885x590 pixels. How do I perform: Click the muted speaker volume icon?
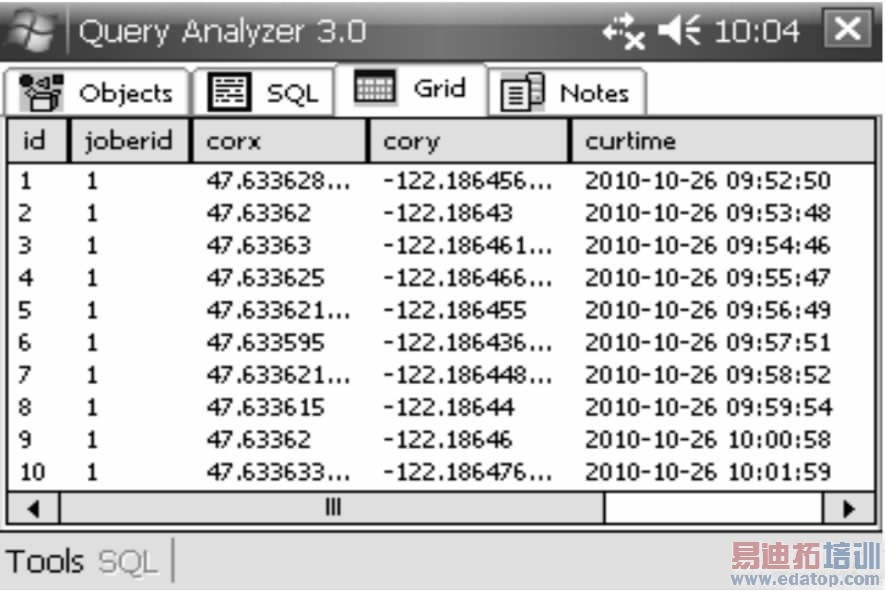(x=680, y=30)
